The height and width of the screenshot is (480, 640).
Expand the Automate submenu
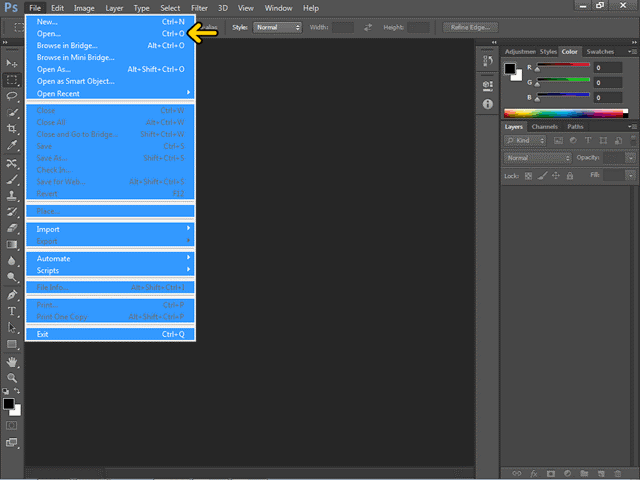[110, 258]
